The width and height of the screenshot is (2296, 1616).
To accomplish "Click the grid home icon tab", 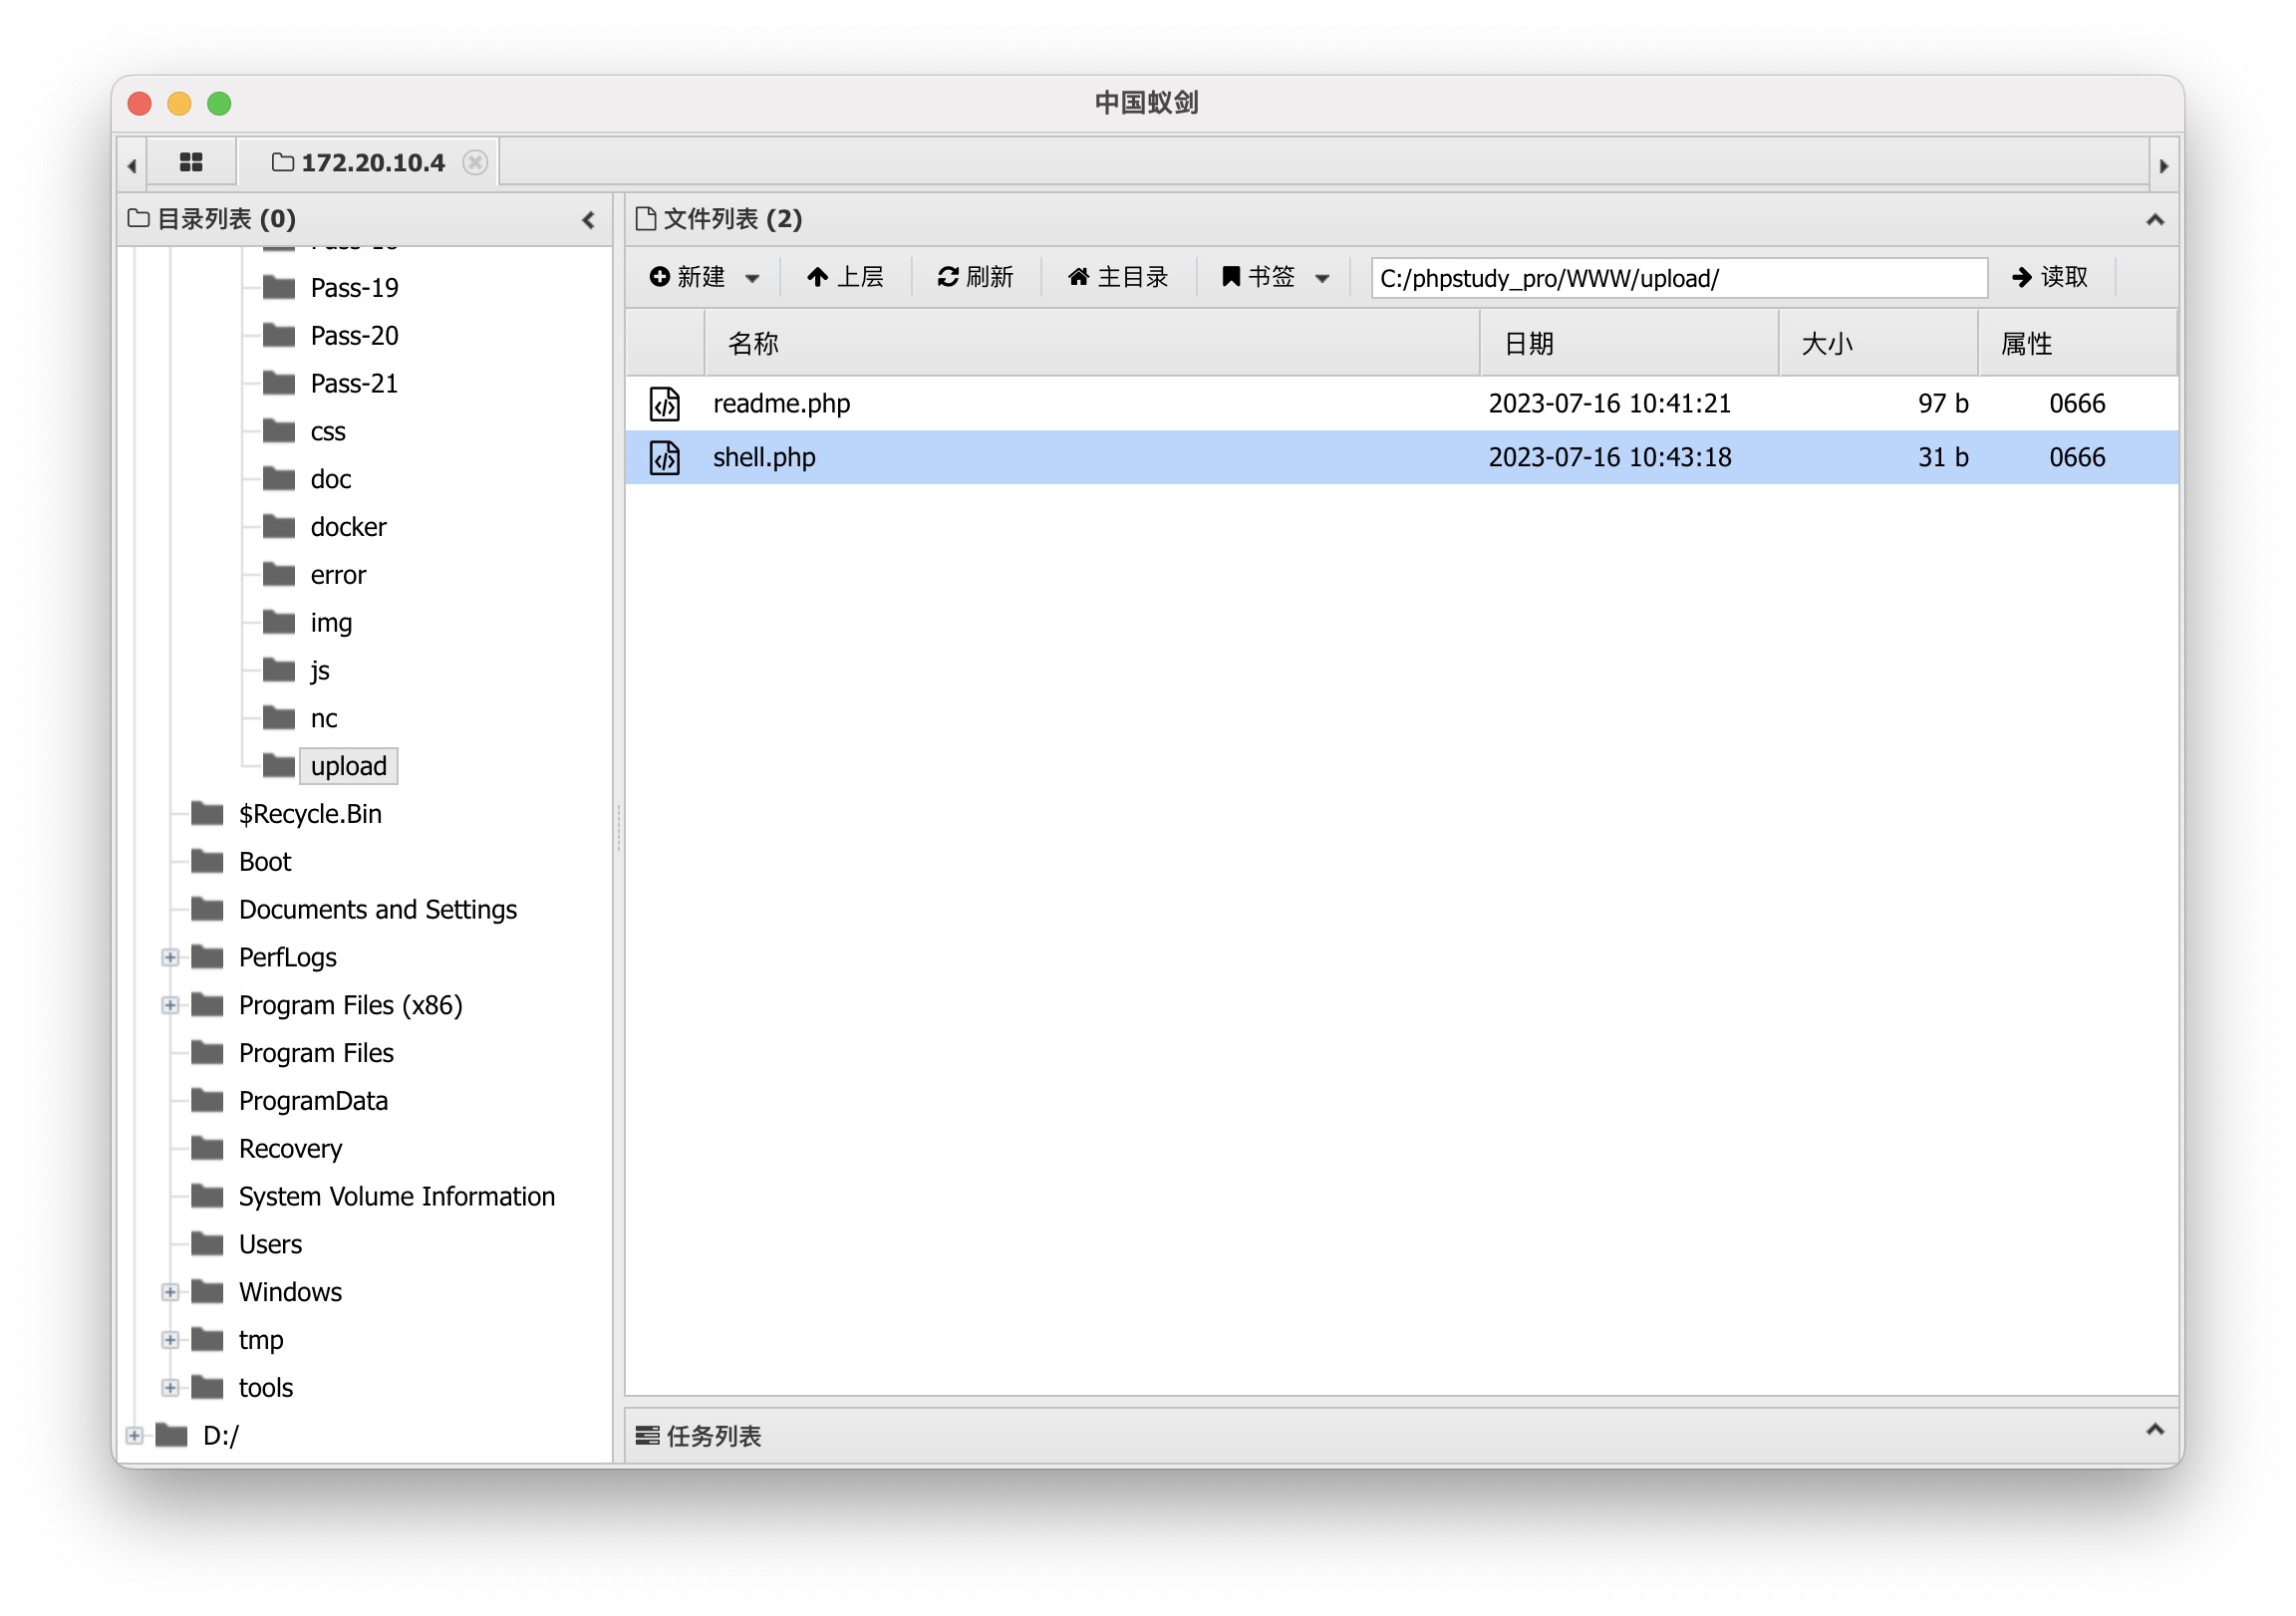I will [x=191, y=162].
